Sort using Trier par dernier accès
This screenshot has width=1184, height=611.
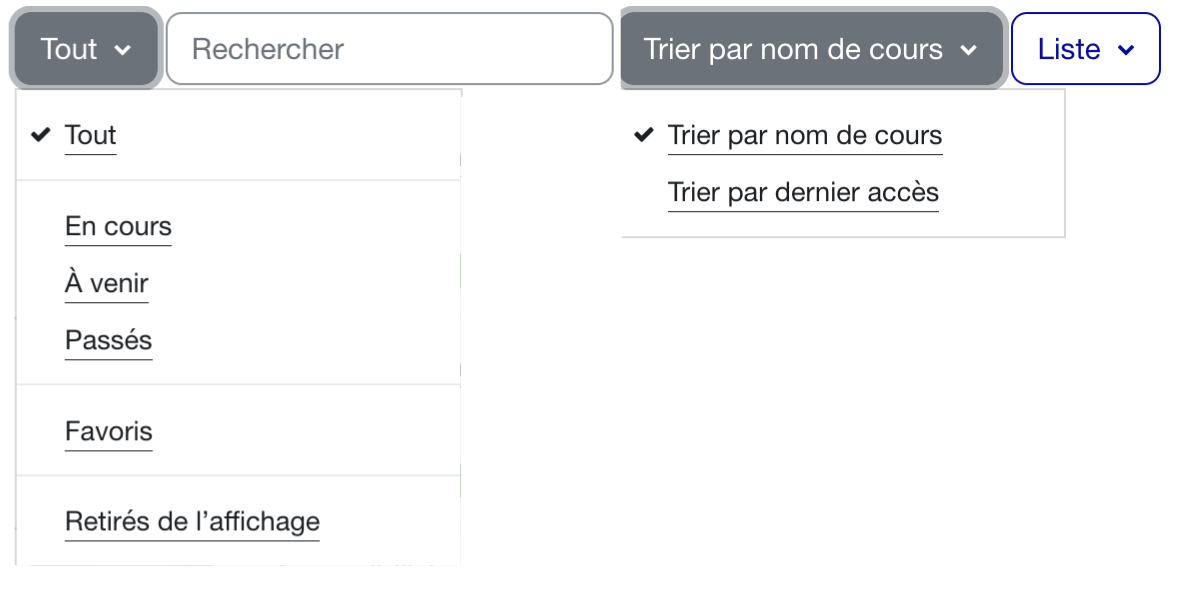pos(803,193)
